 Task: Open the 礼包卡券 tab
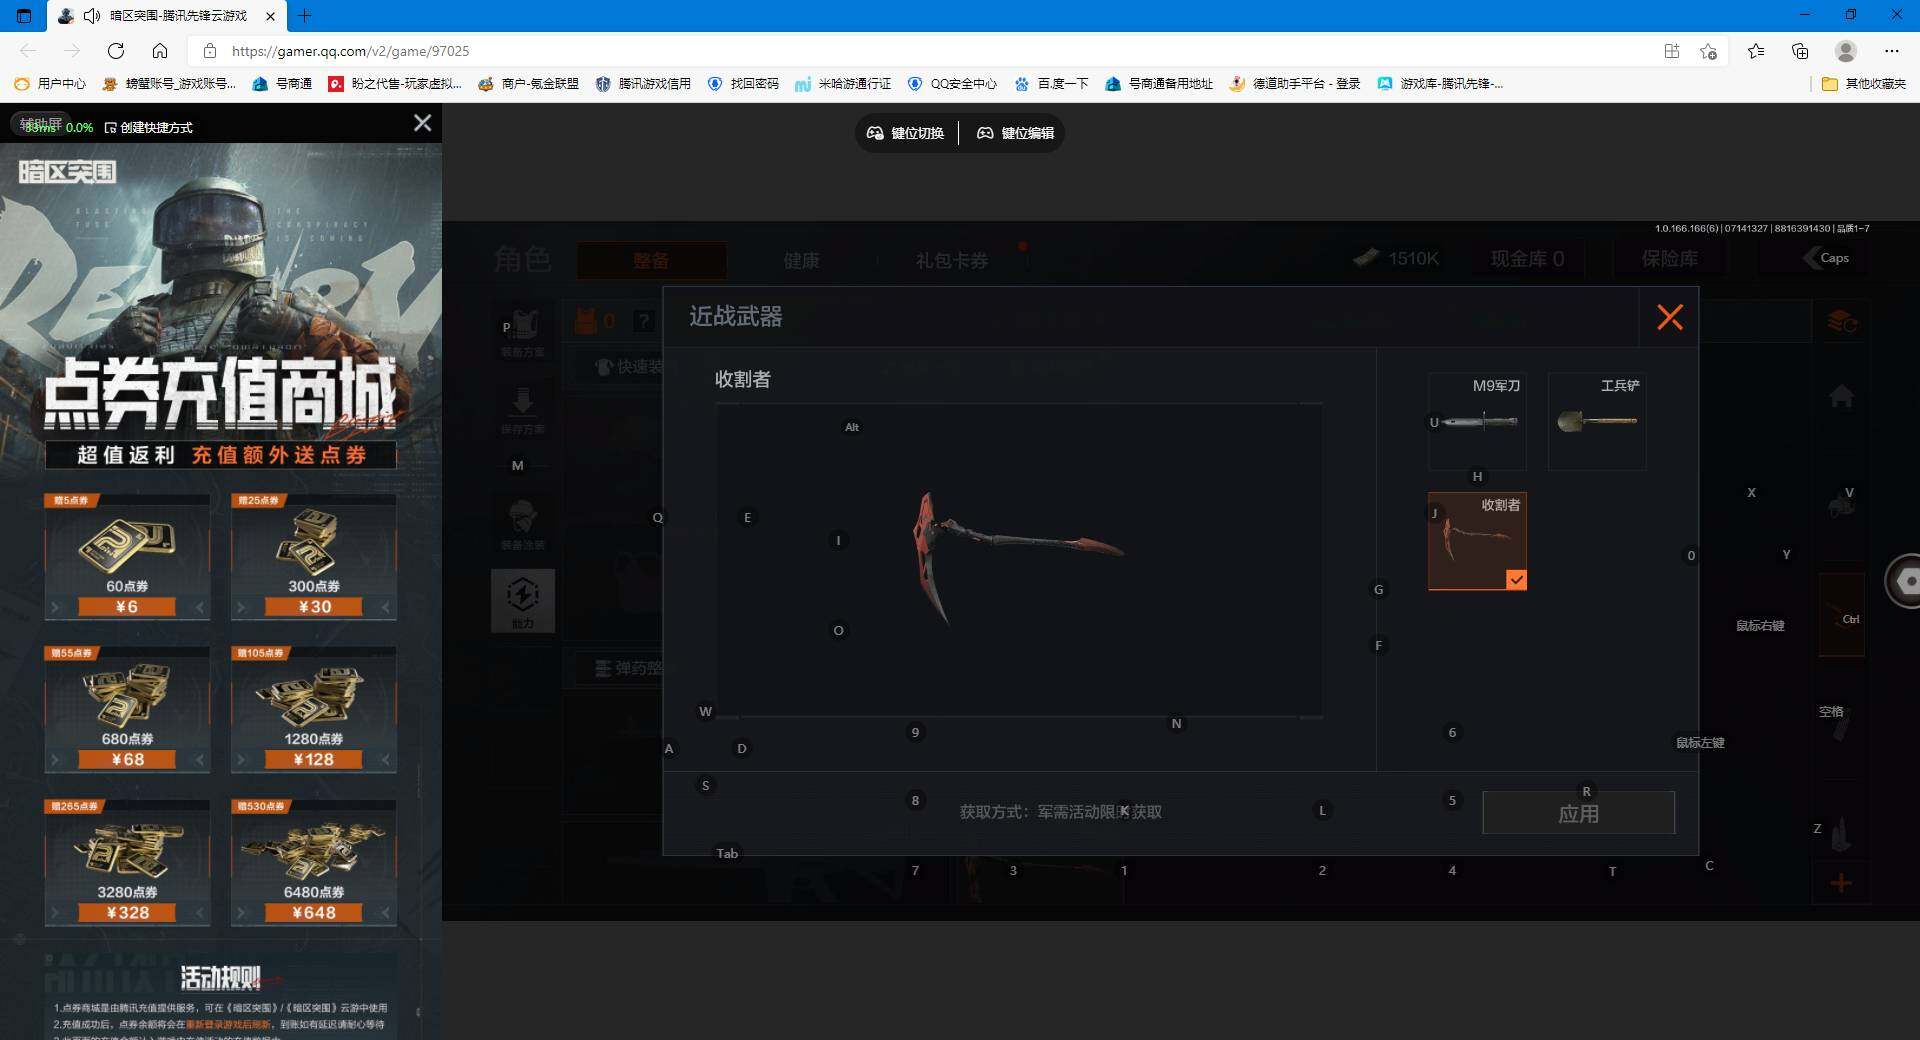952,260
